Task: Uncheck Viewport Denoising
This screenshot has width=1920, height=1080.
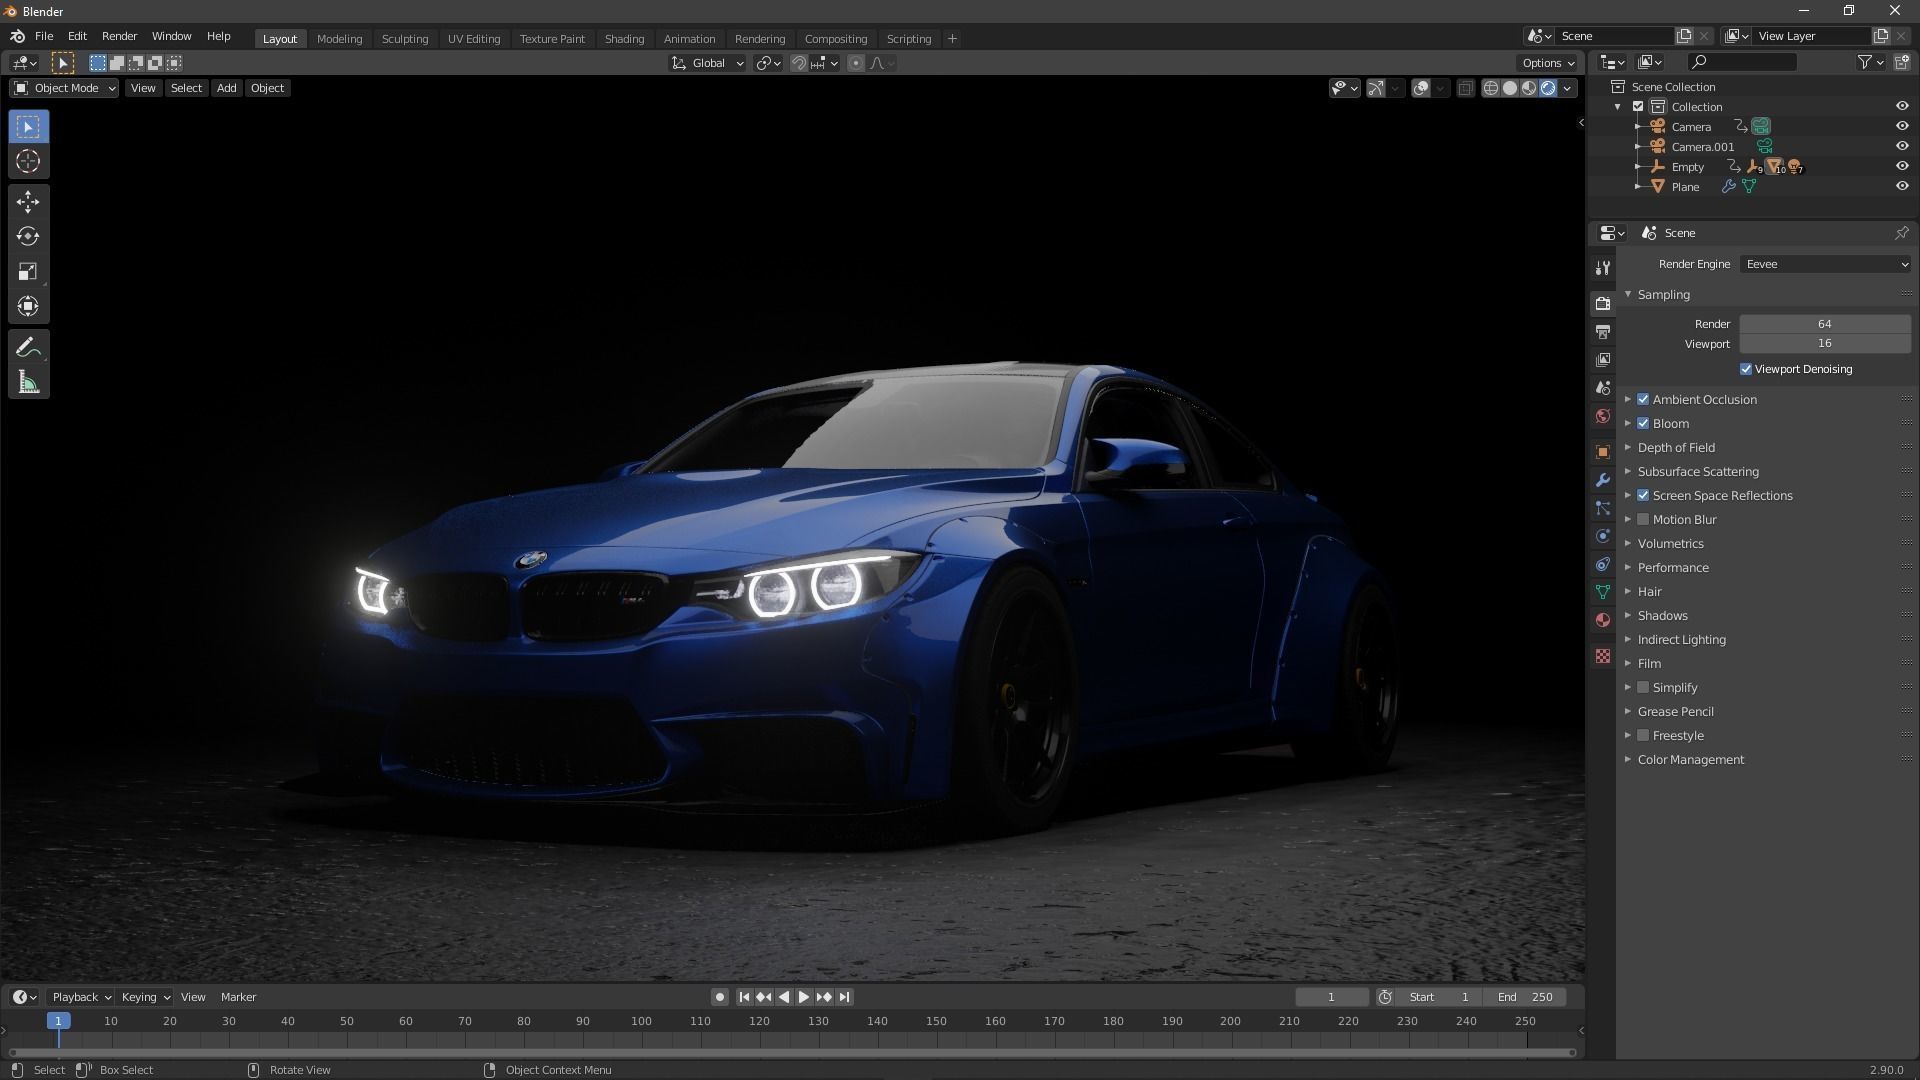Action: click(x=1746, y=369)
